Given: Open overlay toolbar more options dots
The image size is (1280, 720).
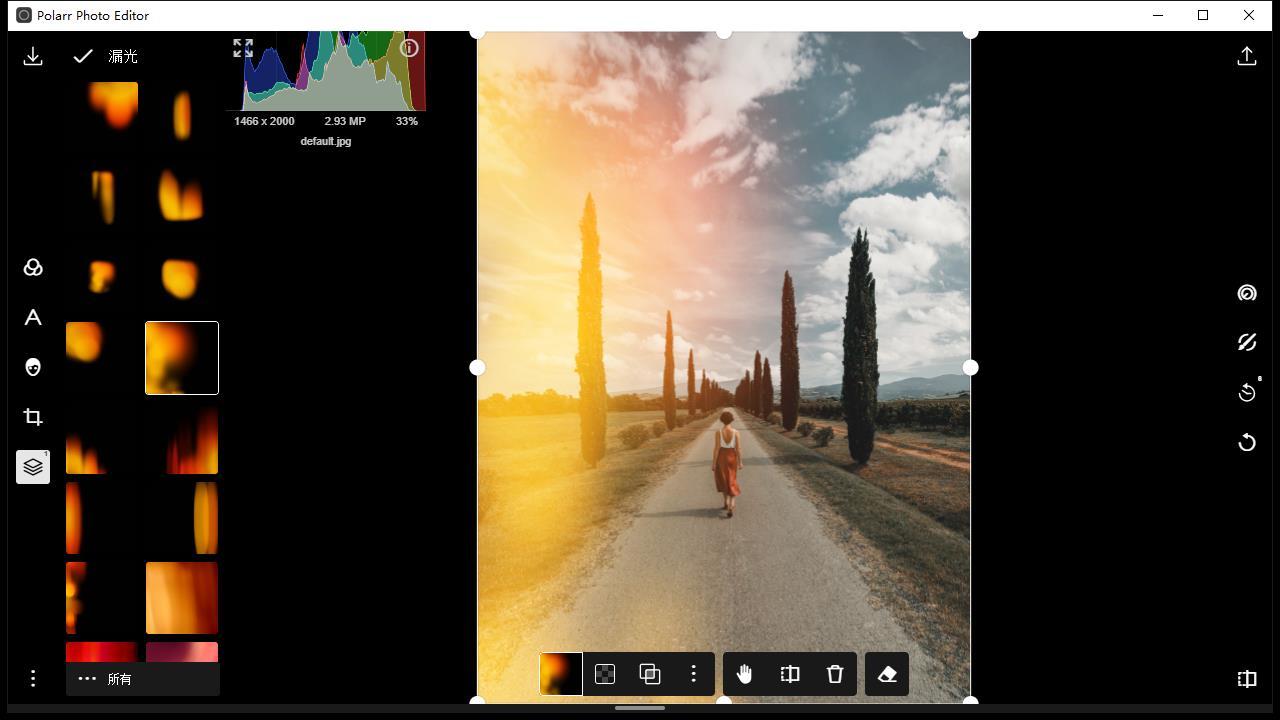Looking at the screenshot, I should click(693, 674).
